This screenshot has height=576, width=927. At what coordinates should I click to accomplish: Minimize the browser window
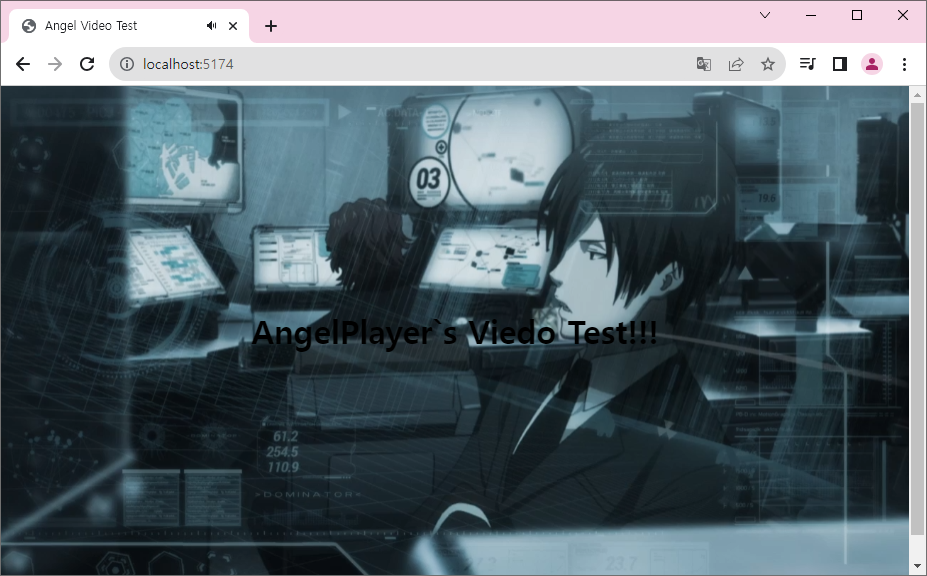tap(811, 15)
